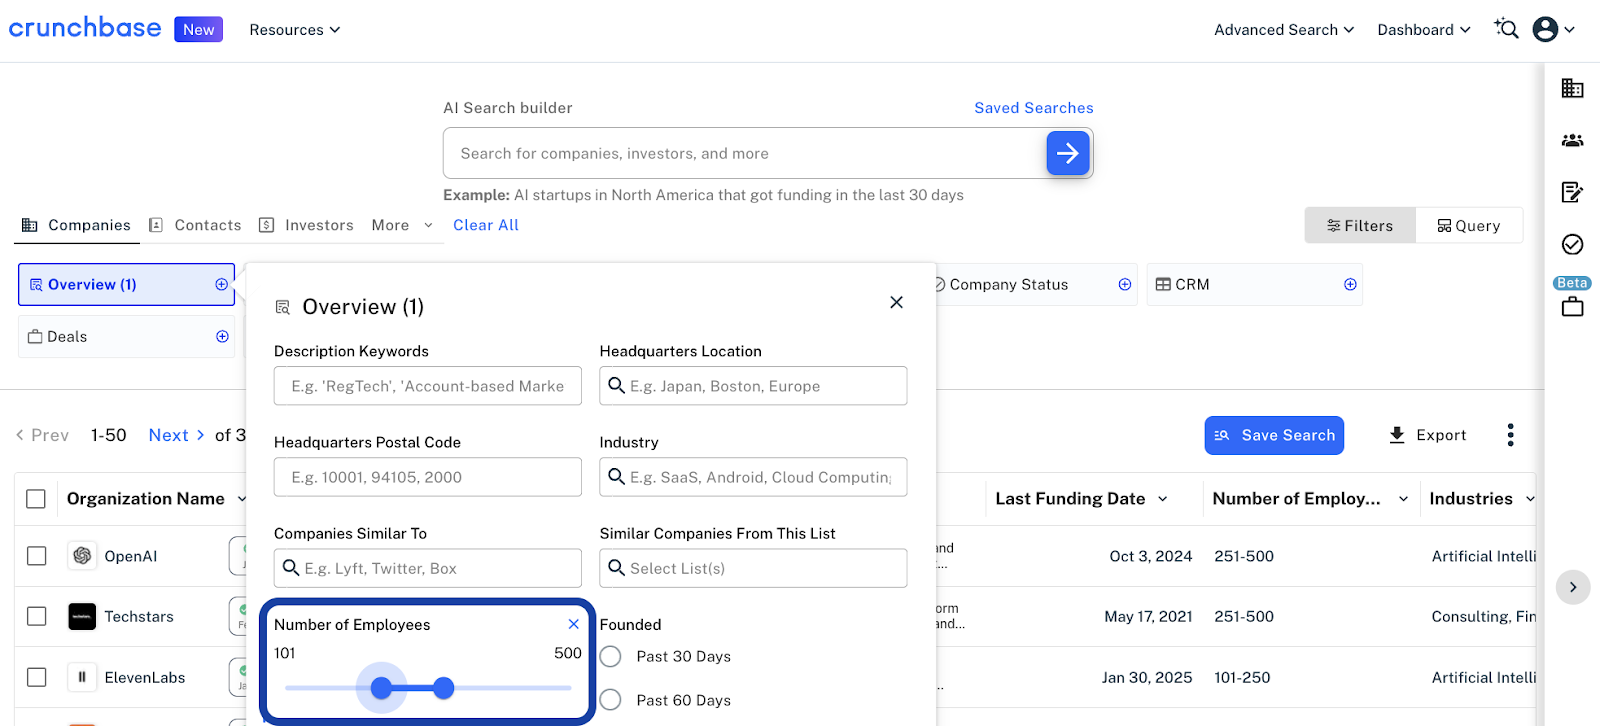Click the Companies Similar To search field
Image resolution: width=1600 pixels, height=726 pixels.
coord(428,568)
